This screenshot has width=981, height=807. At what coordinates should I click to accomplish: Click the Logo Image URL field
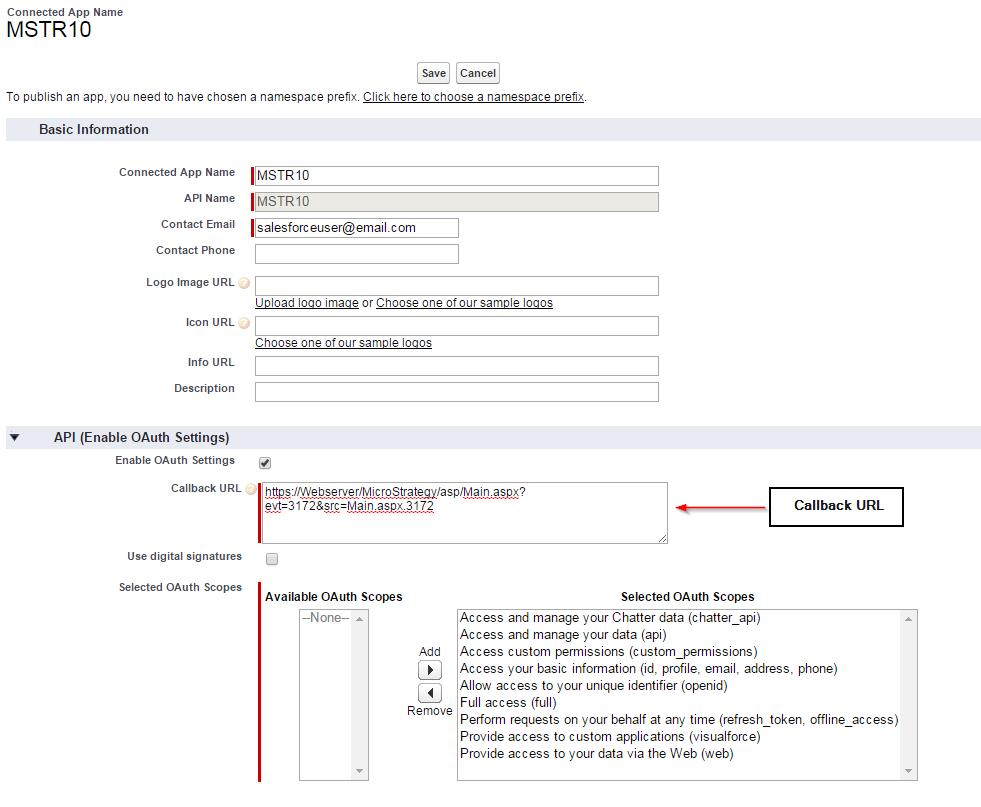[457, 286]
